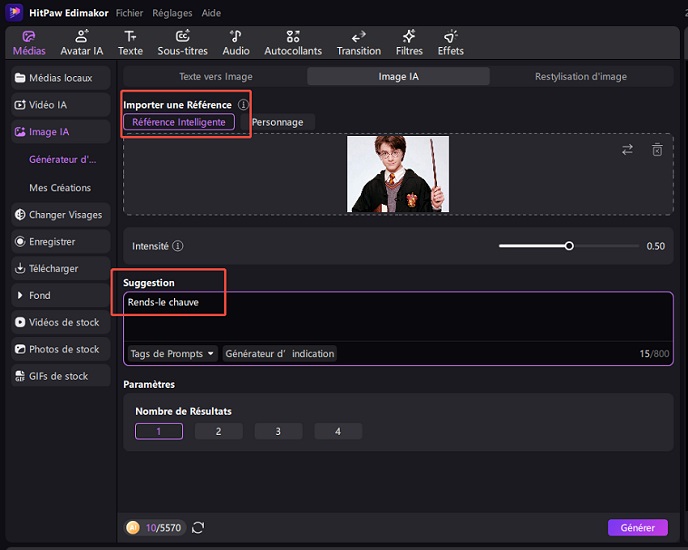Click the HitPaw Edimakor logo icon

[x=14, y=12]
